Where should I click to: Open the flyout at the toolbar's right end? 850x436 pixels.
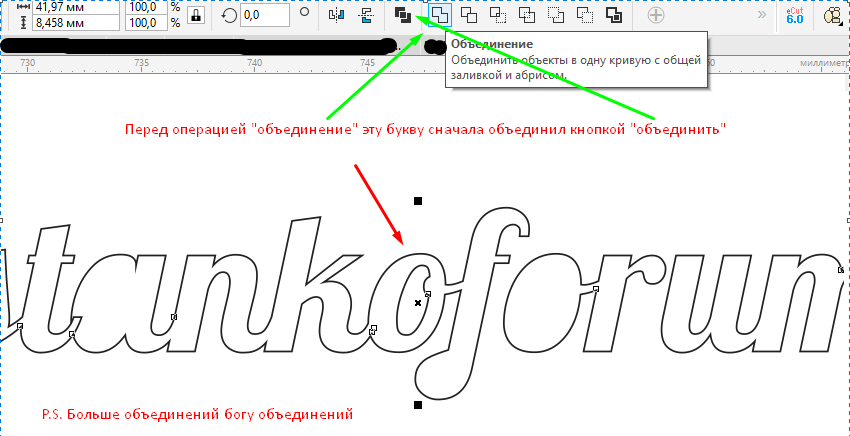point(832,15)
